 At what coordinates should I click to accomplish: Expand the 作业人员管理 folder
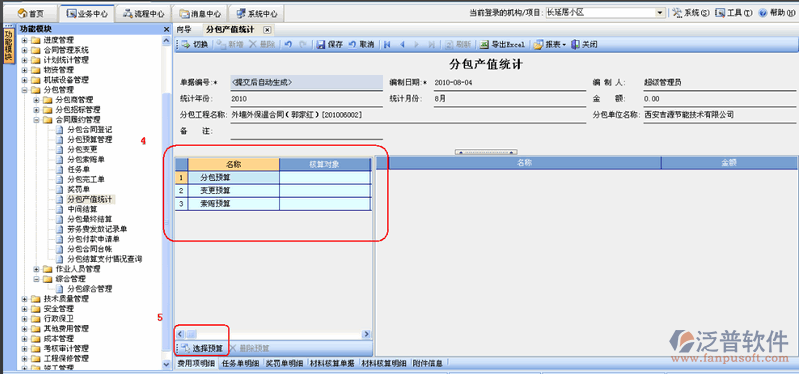pyautogui.click(x=37, y=269)
